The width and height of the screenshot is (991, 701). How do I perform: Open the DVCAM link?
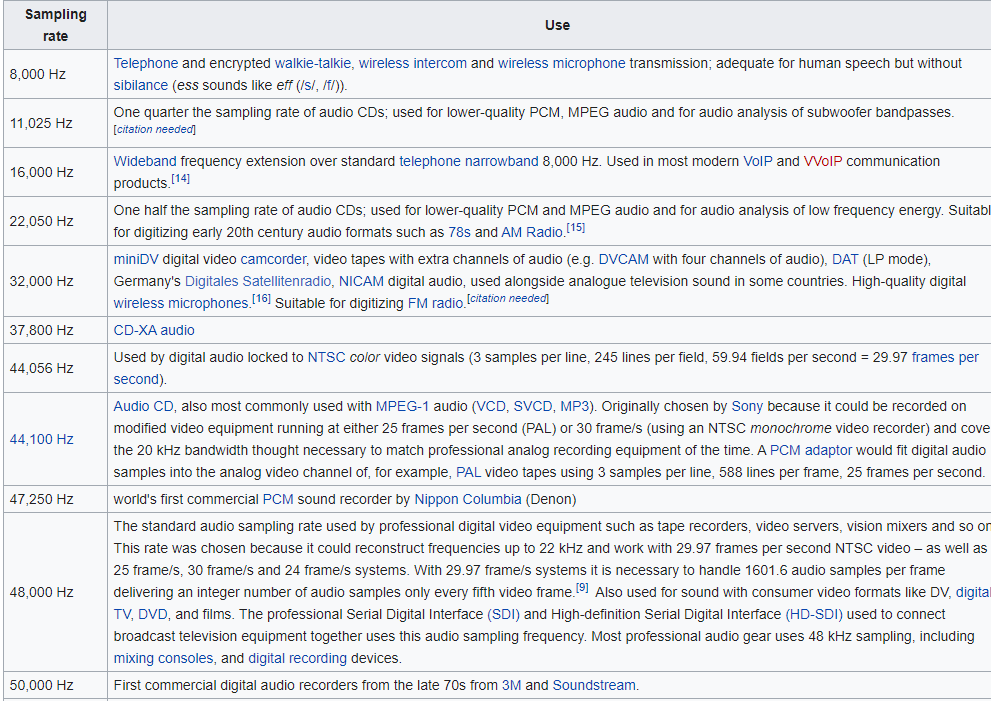click(x=623, y=259)
